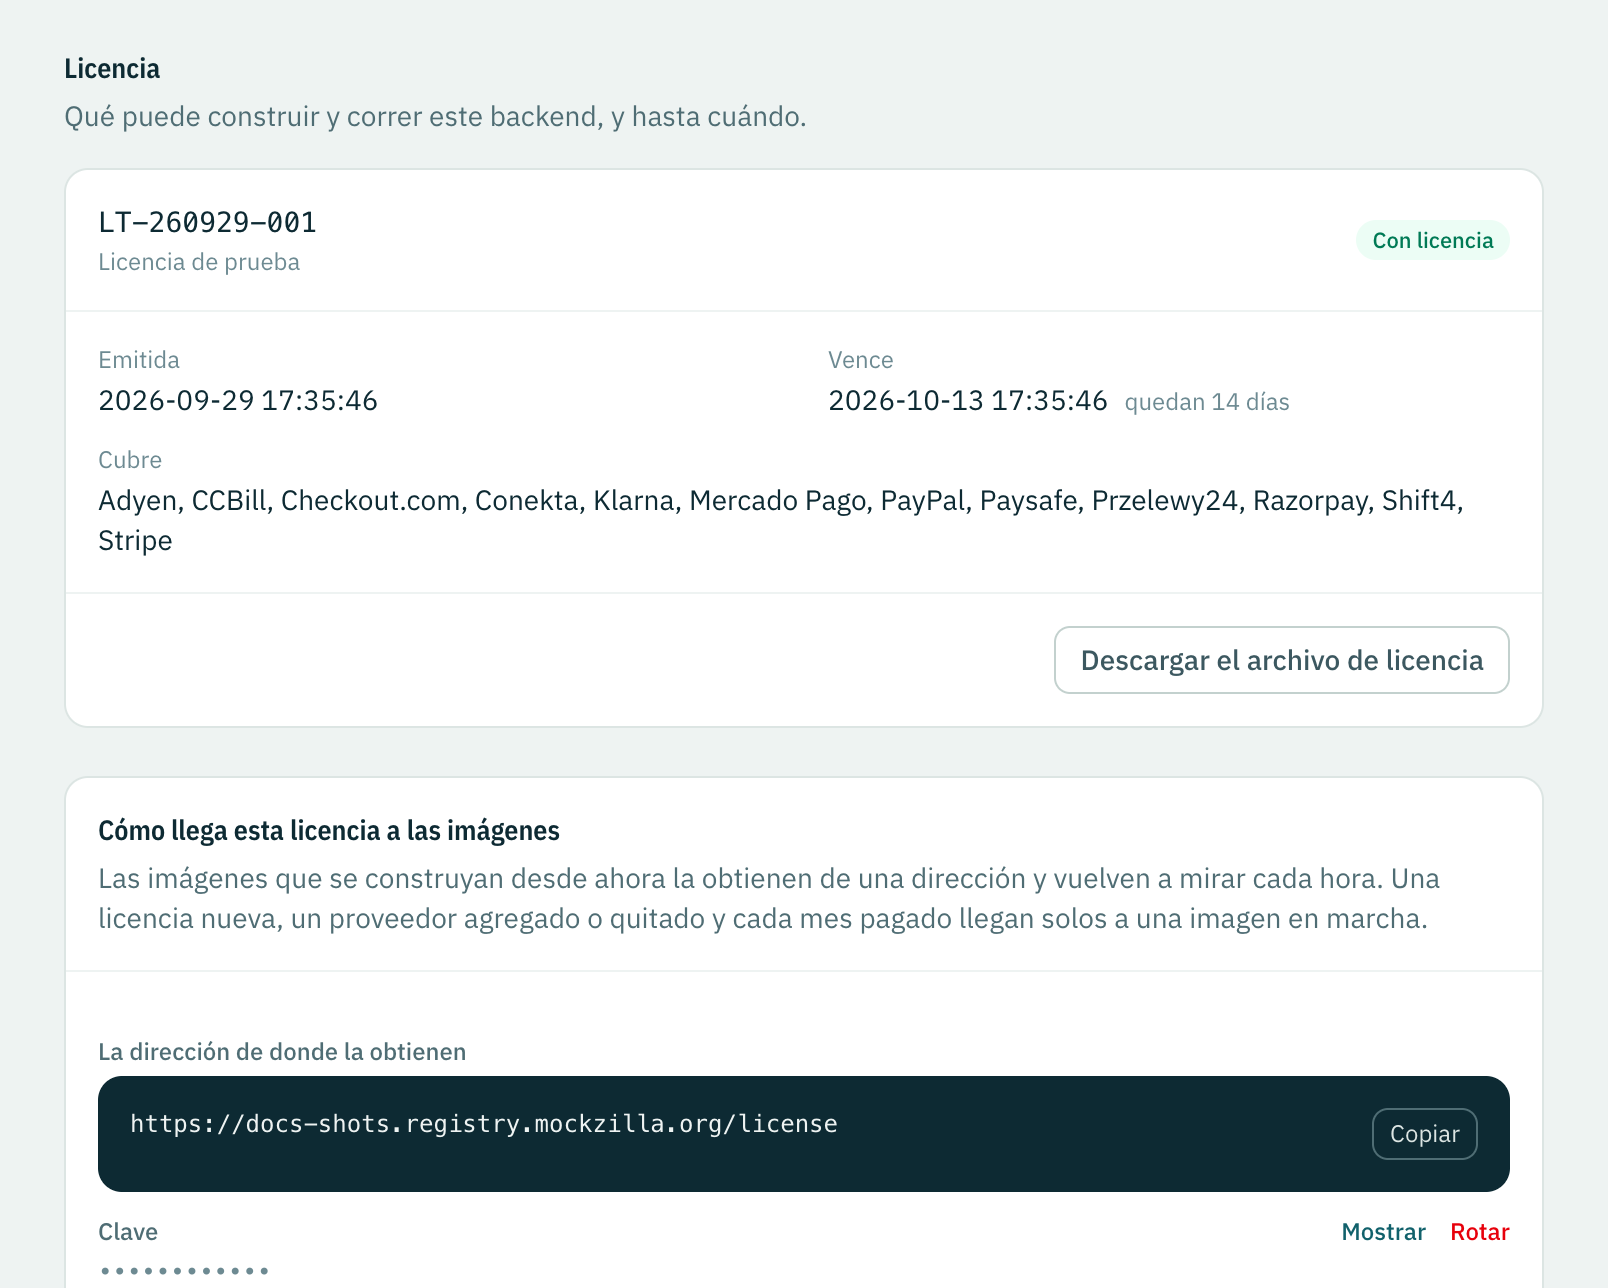Select the covered providers list starting with Adyen
The image size is (1608, 1288).
click(781, 520)
